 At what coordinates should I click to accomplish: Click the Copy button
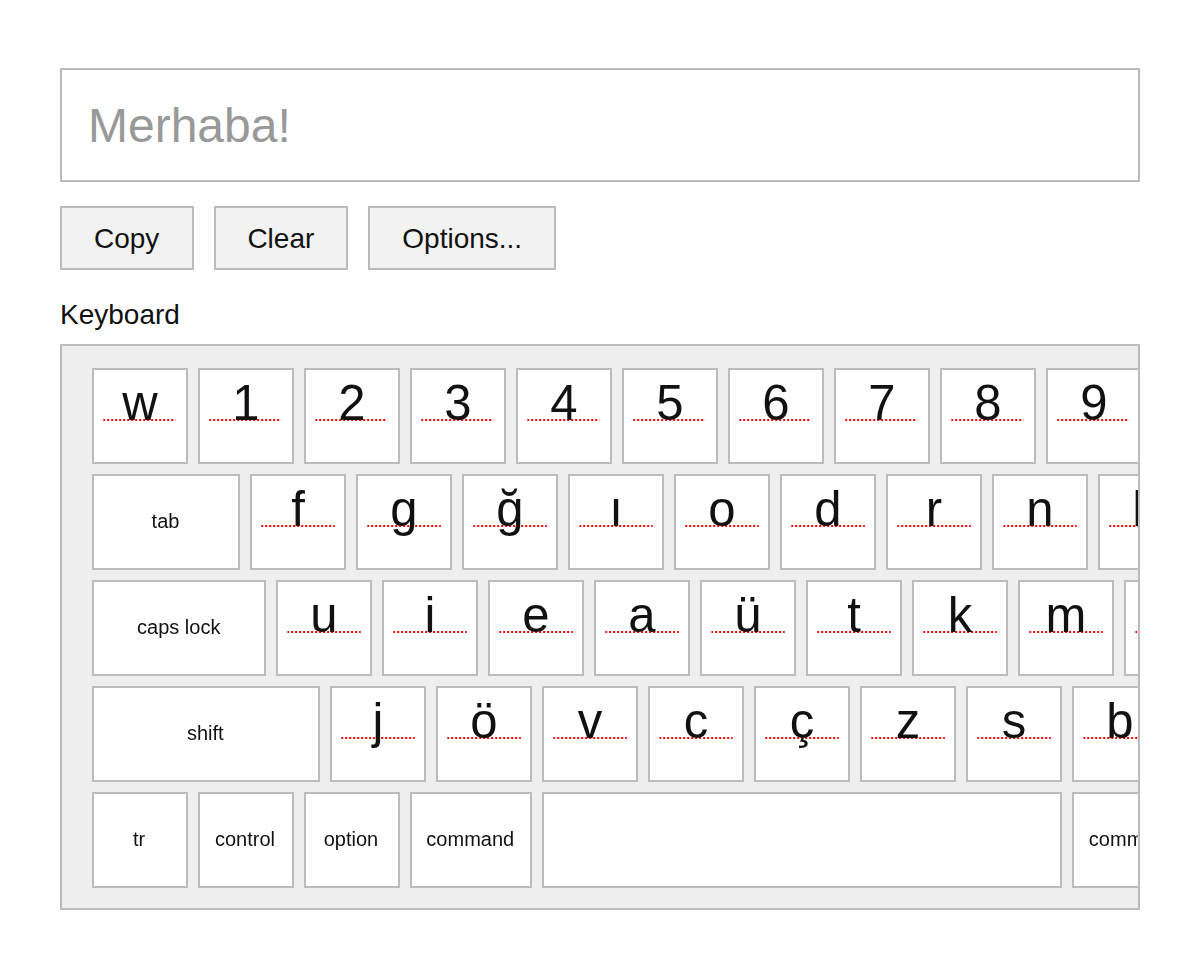point(127,238)
